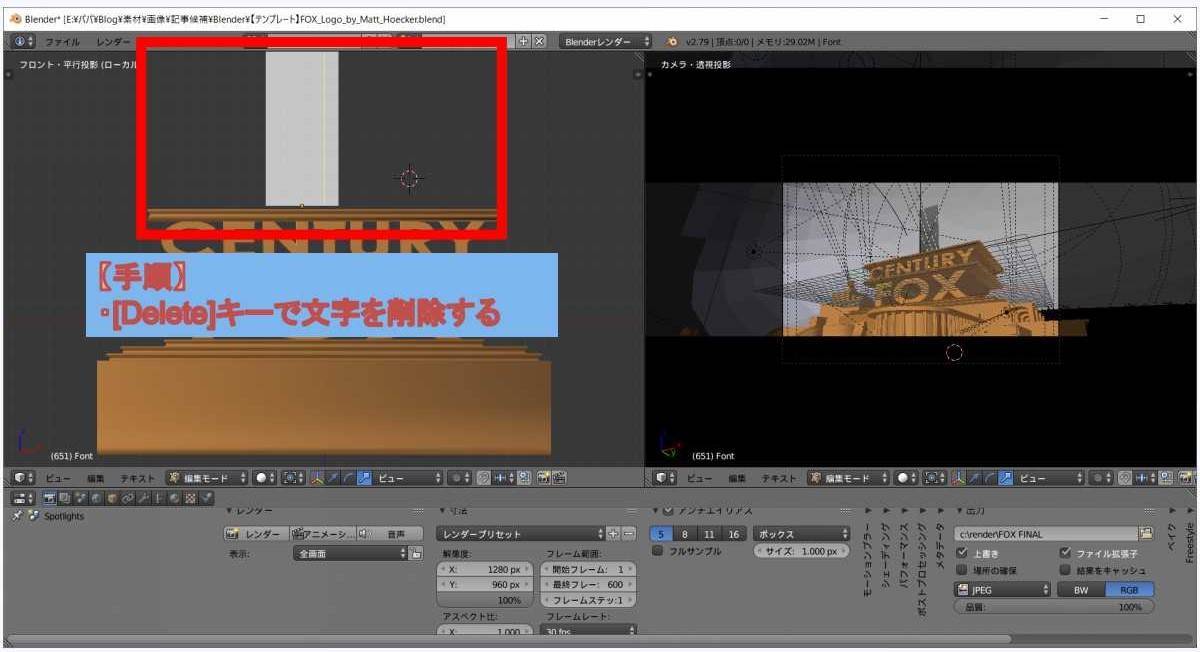This screenshot has width=1200, height=652.
Task: Remove render preset with minus icon
Action: pos(628,534)
